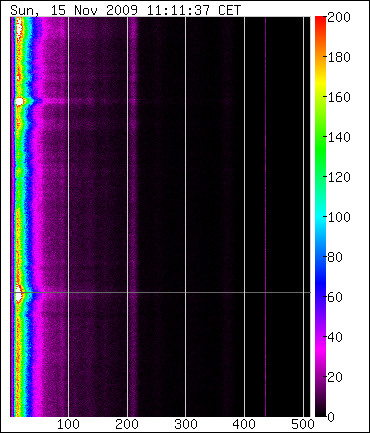Click the purple vertical band just past 200
The height and width of the screenshot is (433, 370).
pyautogui.click(x=133, y=217)
